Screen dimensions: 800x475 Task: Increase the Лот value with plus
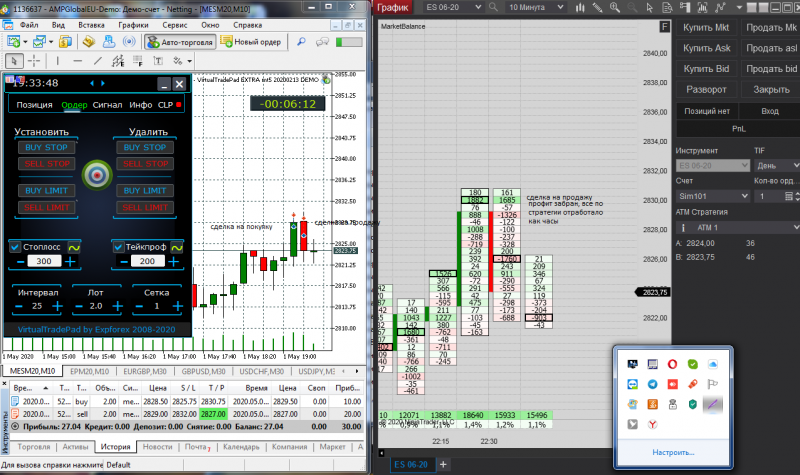pos(117,306)
